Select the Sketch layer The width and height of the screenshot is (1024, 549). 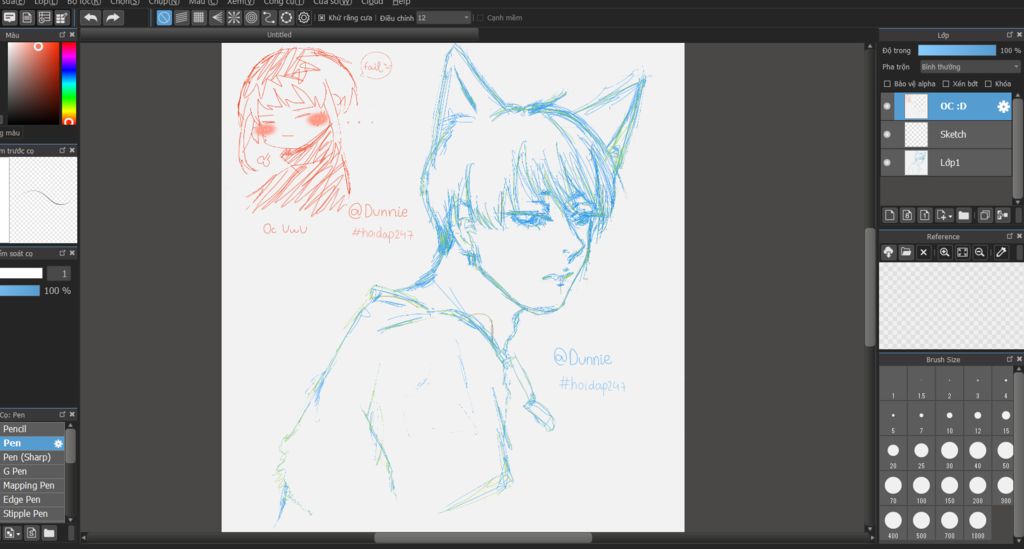pyautogui.click(x=946, y=134)
